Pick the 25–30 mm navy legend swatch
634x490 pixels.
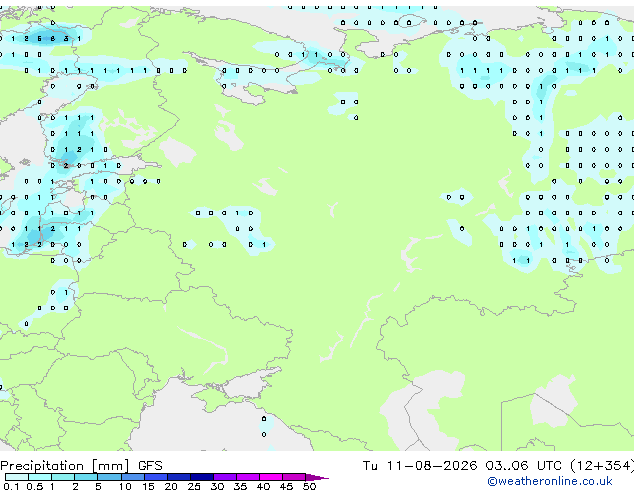pos(202,477)
